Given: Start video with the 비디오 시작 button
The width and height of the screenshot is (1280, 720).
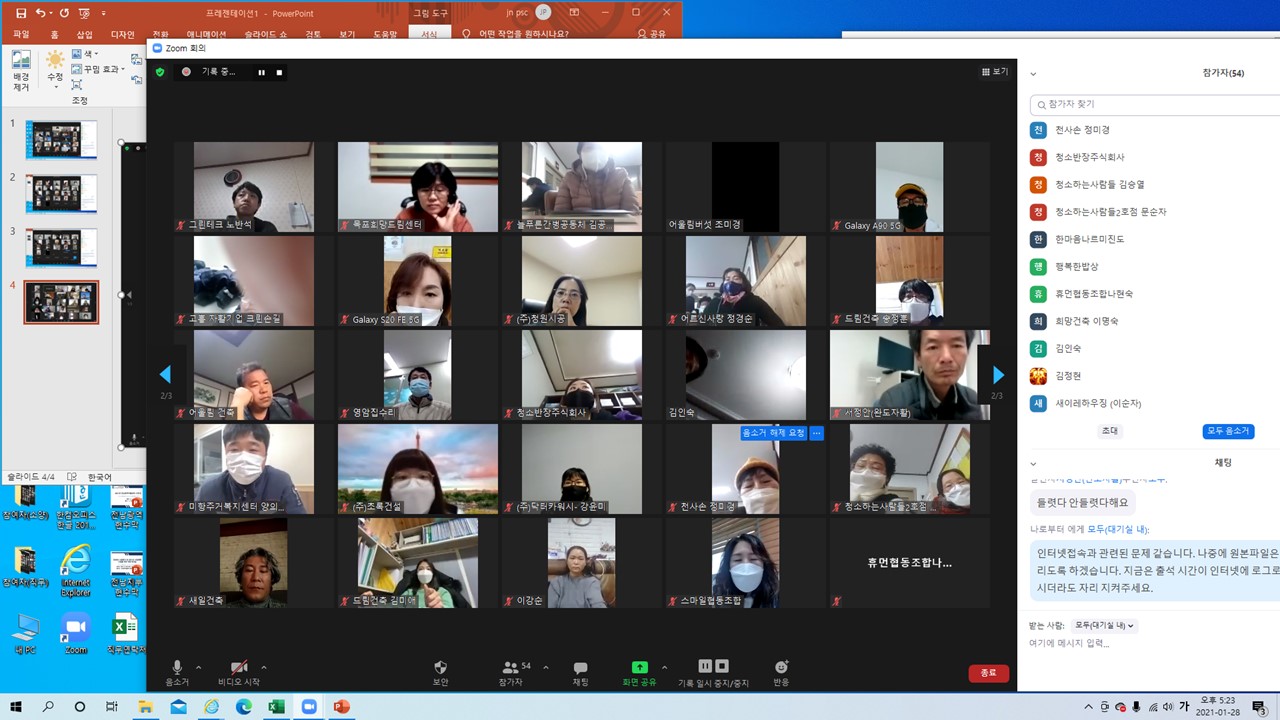Looking at the screenshot, I should point(238,671).
